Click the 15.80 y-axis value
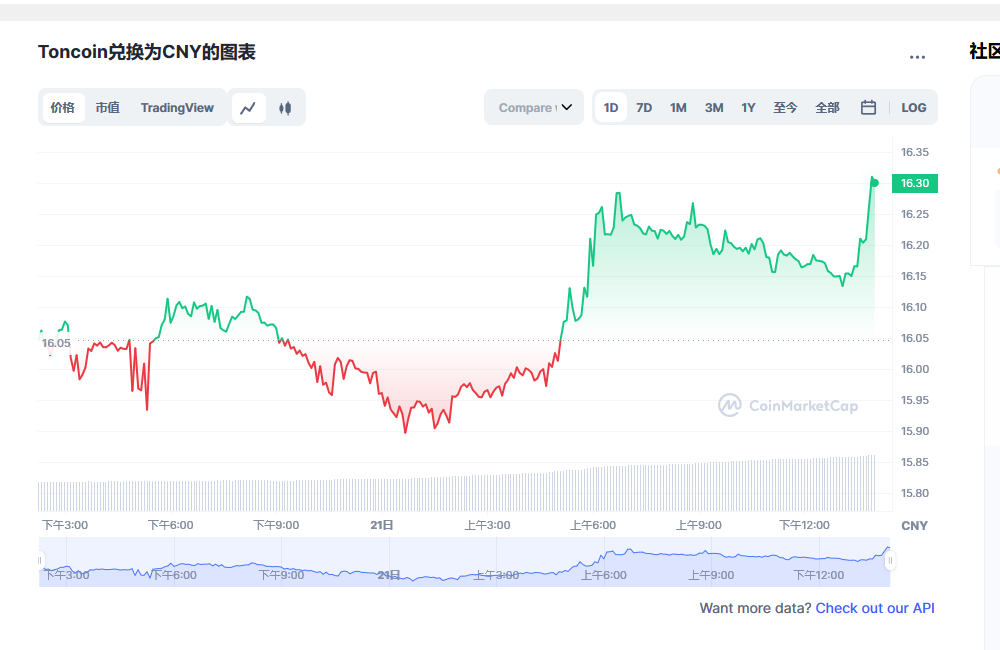The image size is (1000, 650). (x=915, y=493)
